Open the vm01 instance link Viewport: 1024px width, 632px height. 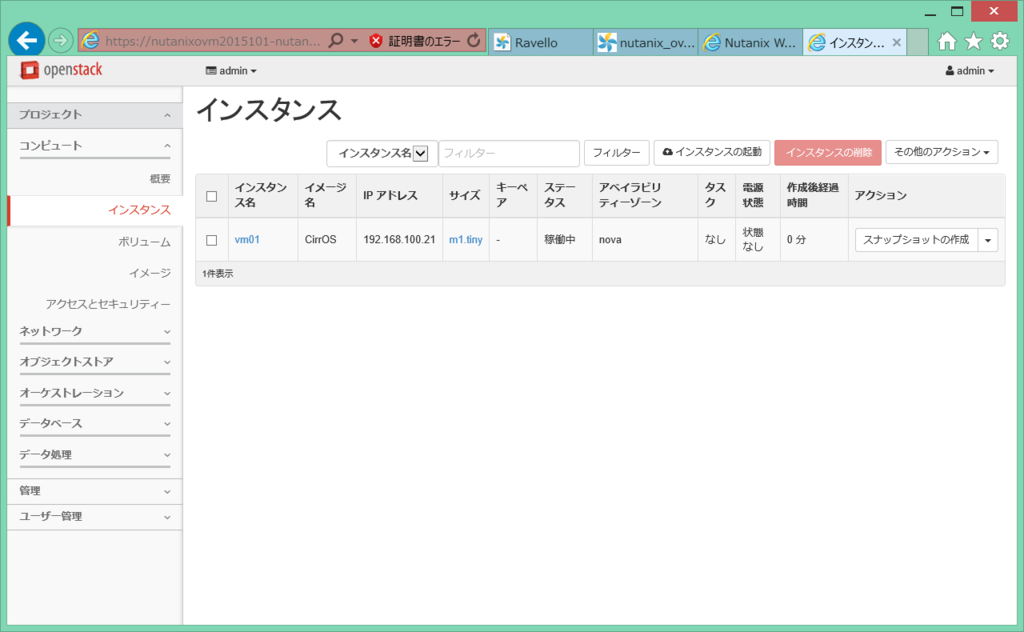point(247,240)
